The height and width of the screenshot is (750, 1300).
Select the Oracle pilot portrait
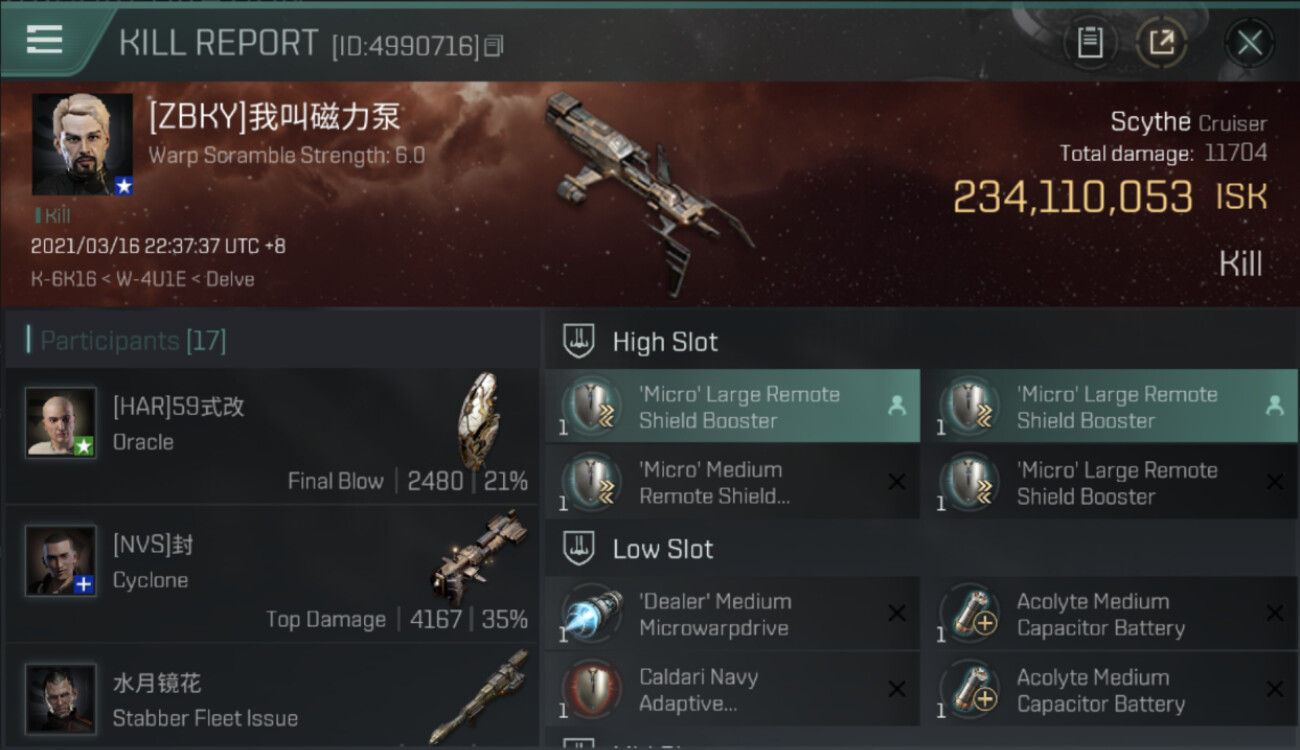(61, 422)
